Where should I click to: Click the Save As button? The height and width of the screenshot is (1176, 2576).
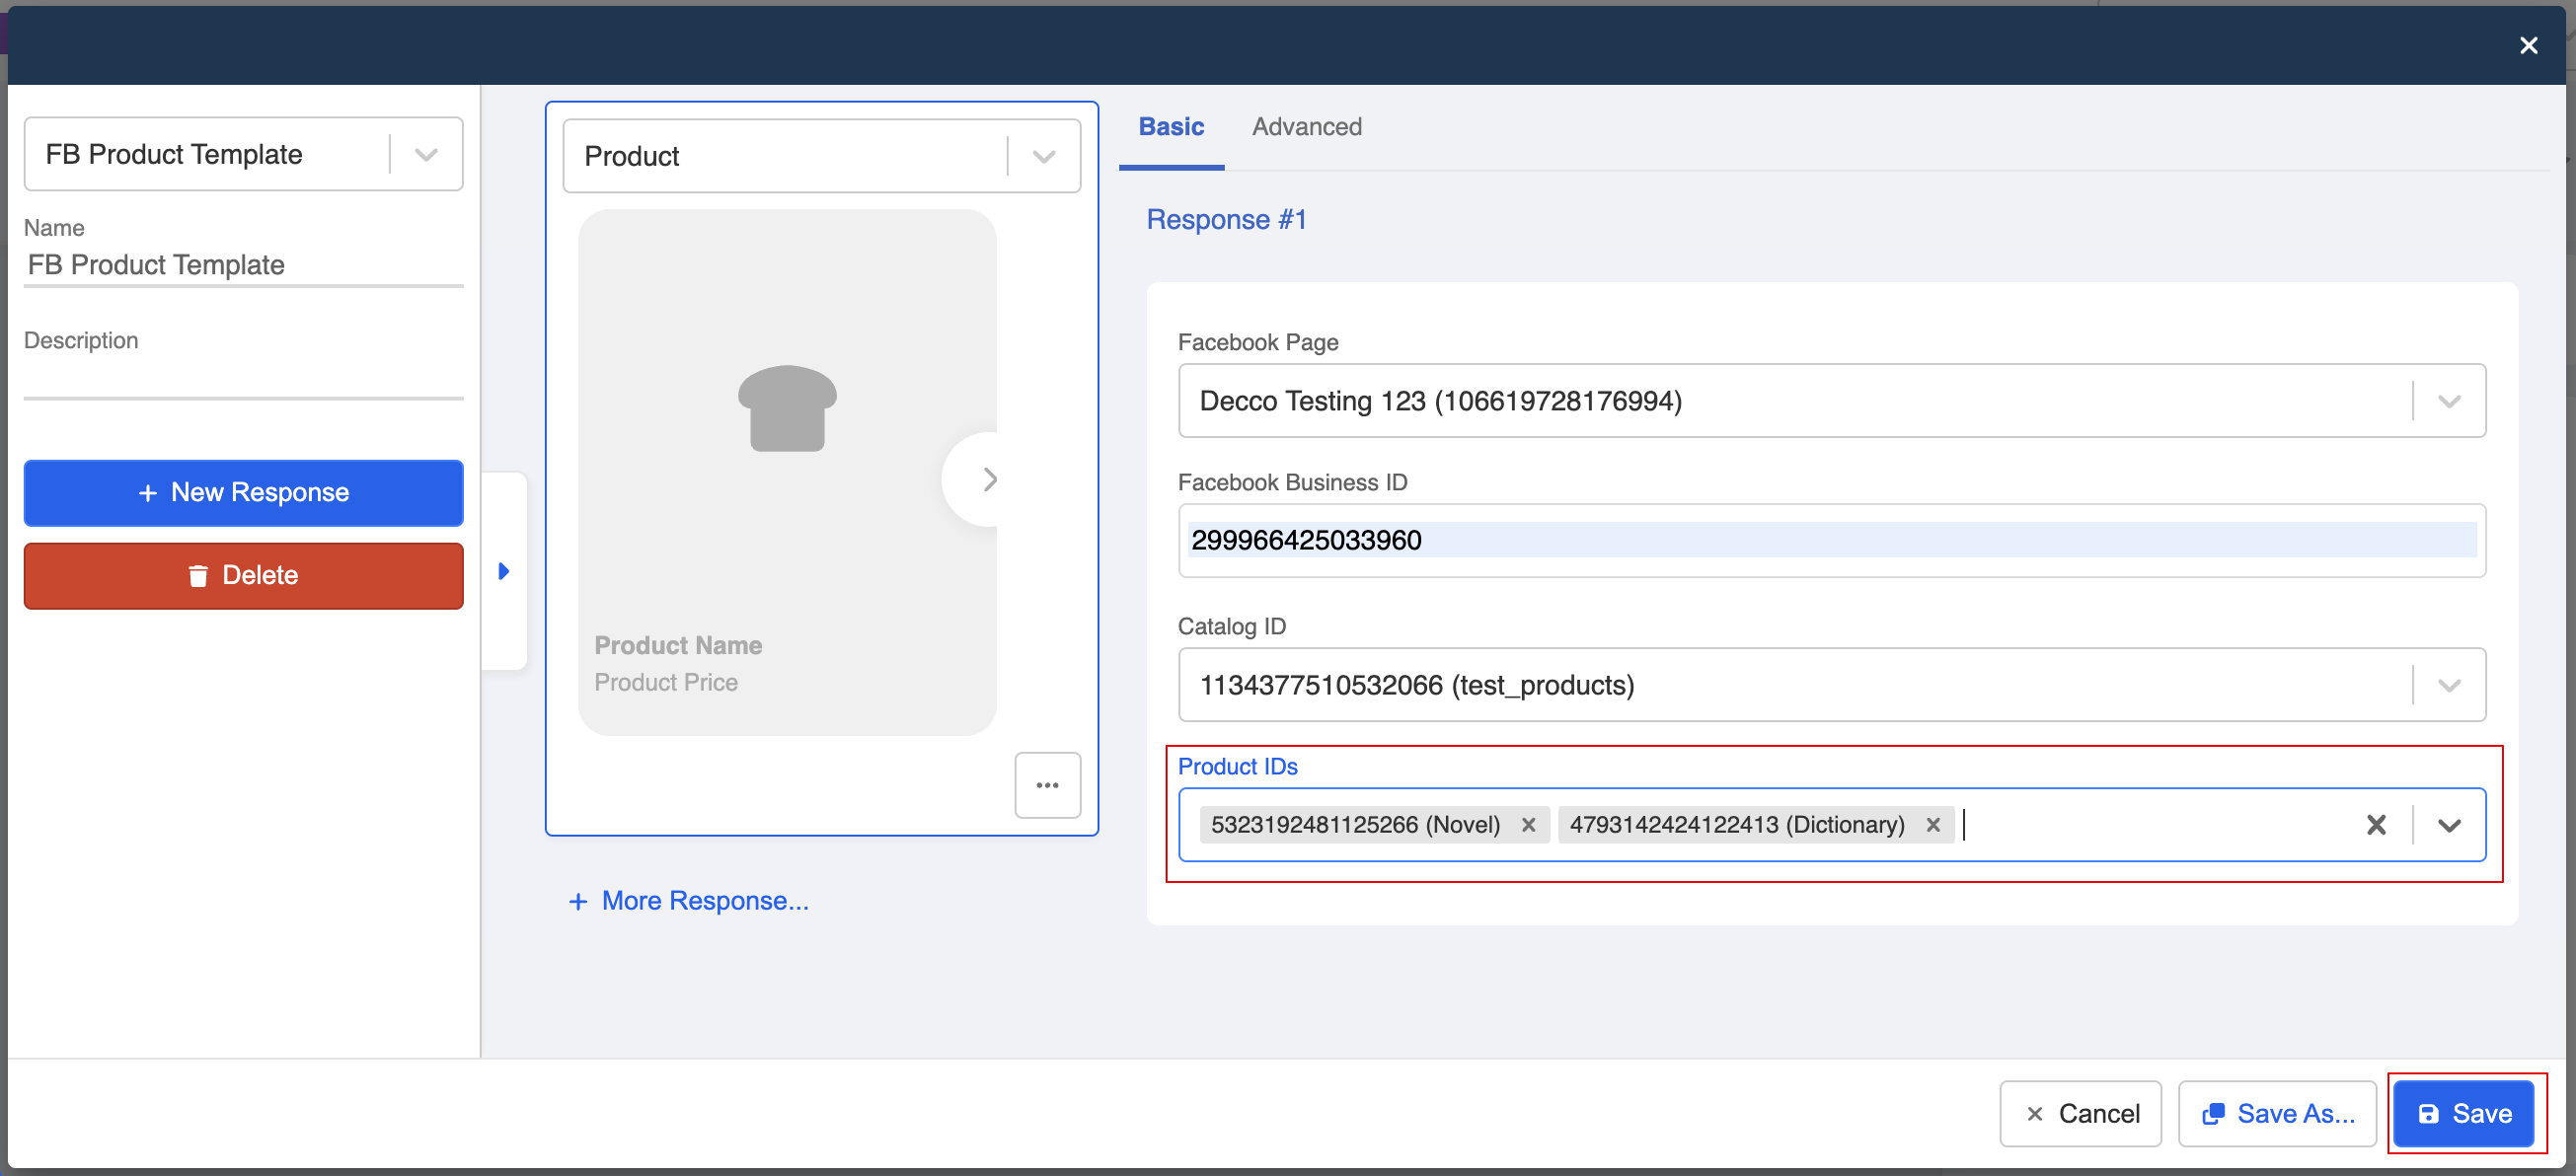point(2277,1113)
